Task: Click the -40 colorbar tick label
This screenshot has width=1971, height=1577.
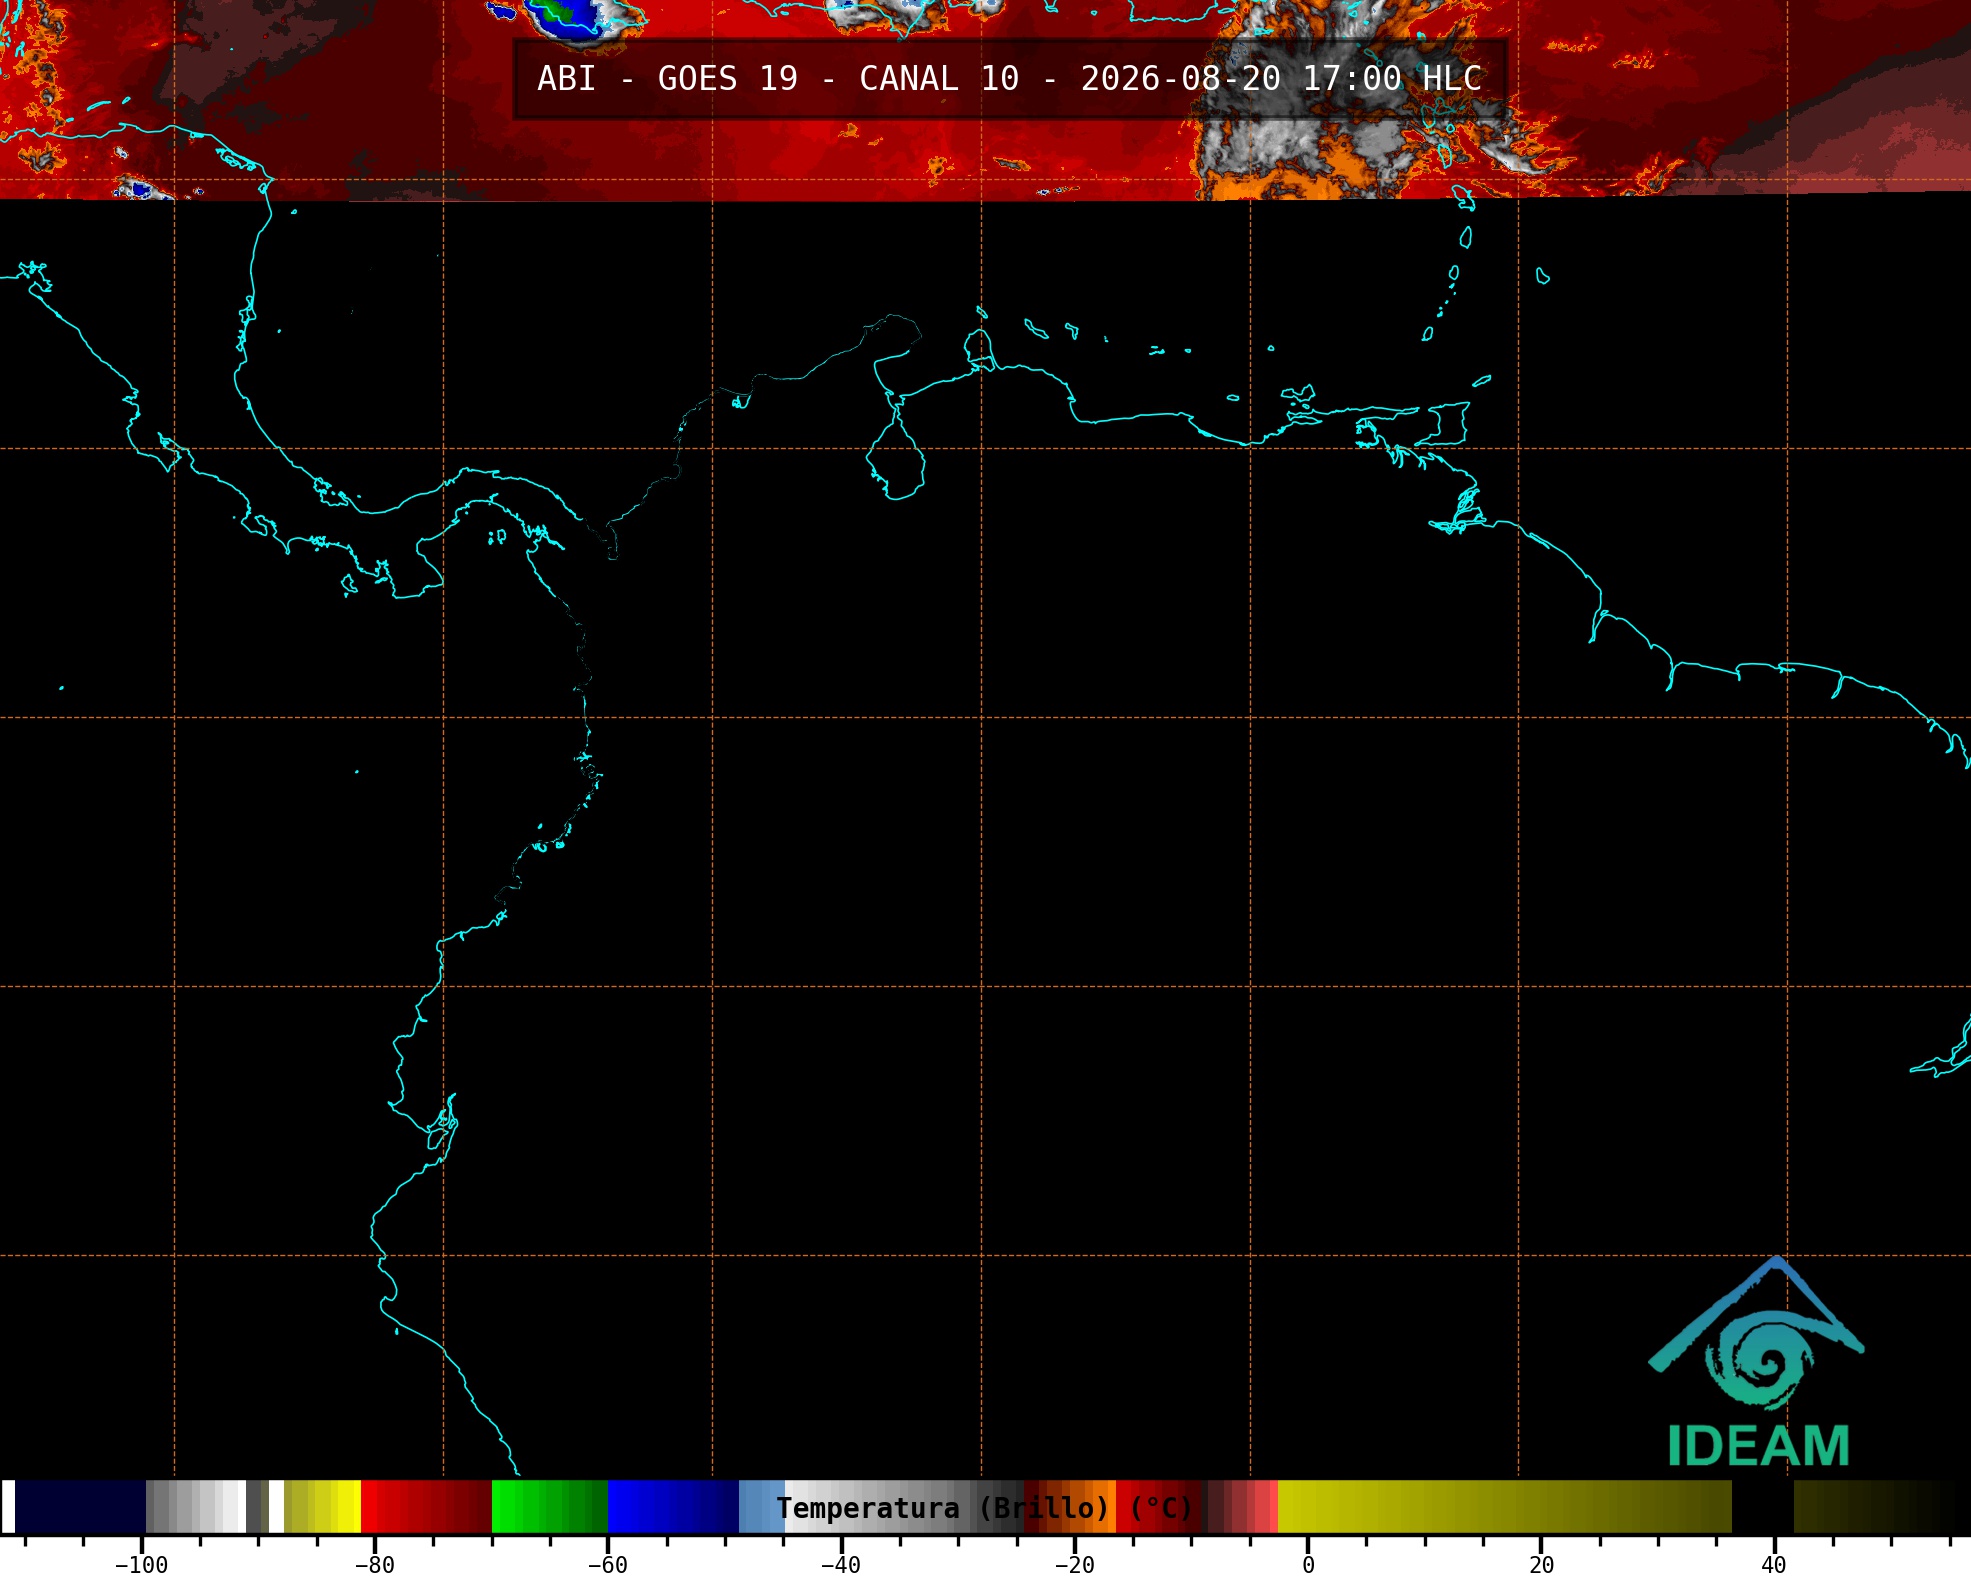Action: pos(840,1565)
